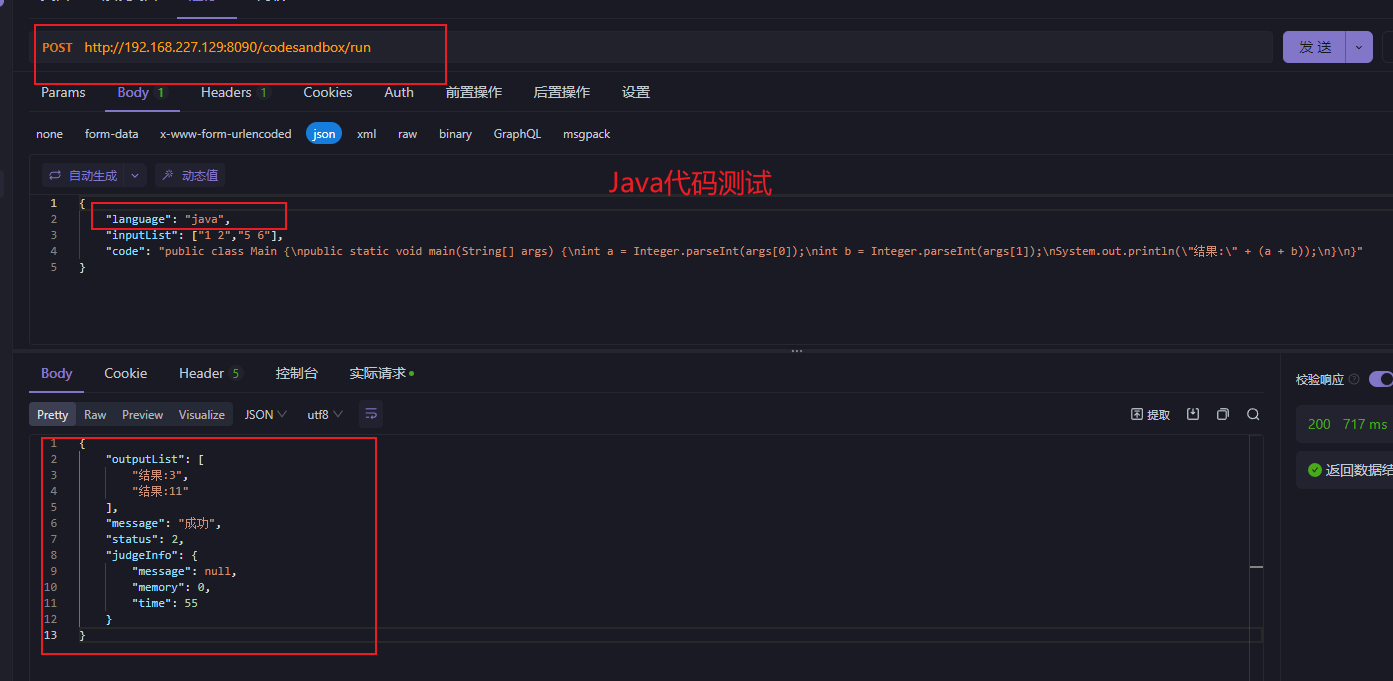Copy the response body with copy icon
Image resolution: width=1393 pixels, height=681 pixels.
point(1222,414)
